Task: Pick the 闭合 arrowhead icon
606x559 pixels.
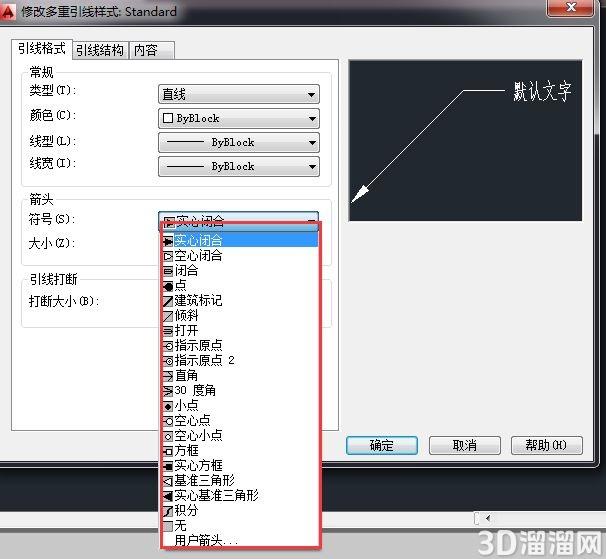Action: pyautogui.click(x=168, y=271)
